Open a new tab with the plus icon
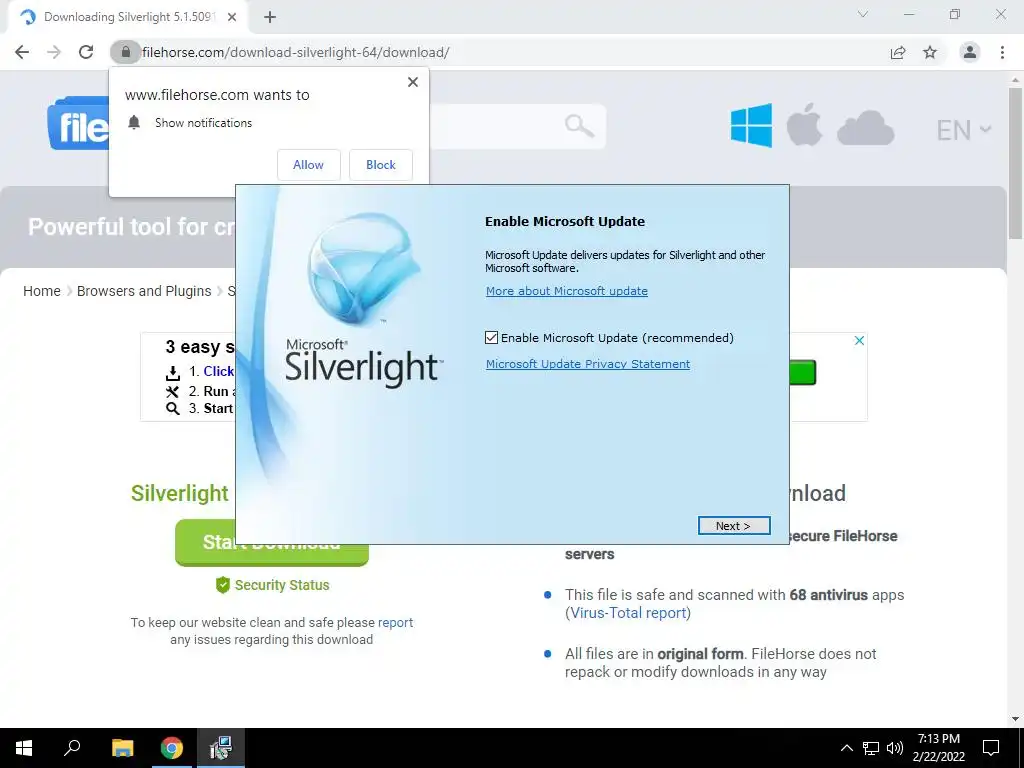This screenshot has height=768, width=1024. click(270, 17)
